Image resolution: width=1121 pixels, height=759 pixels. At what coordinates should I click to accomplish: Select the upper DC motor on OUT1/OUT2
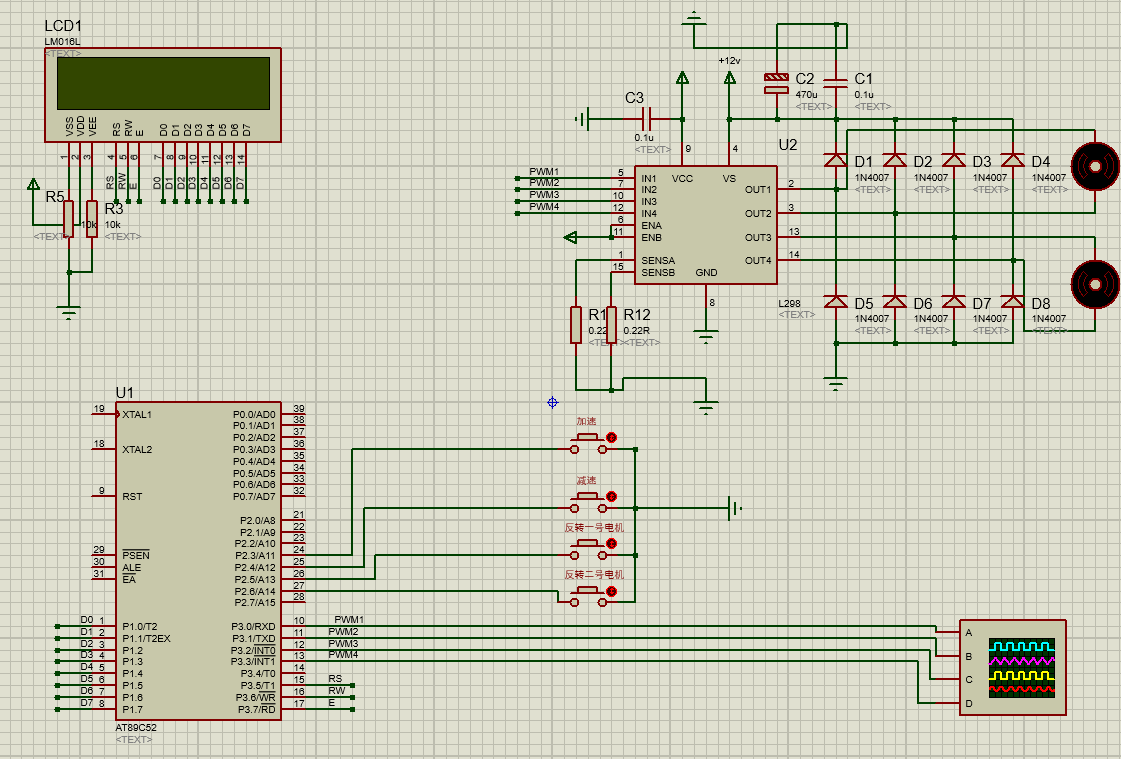click(x=1095, y=167)
